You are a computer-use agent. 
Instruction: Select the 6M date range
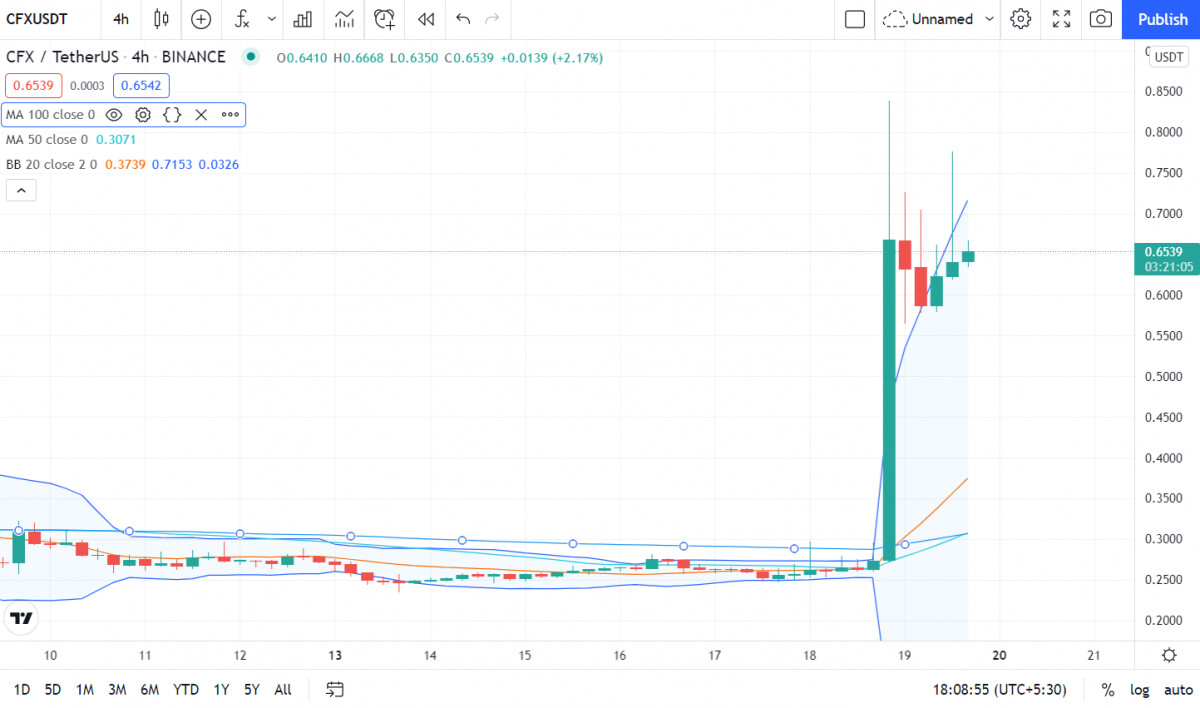tap(150, 690)
